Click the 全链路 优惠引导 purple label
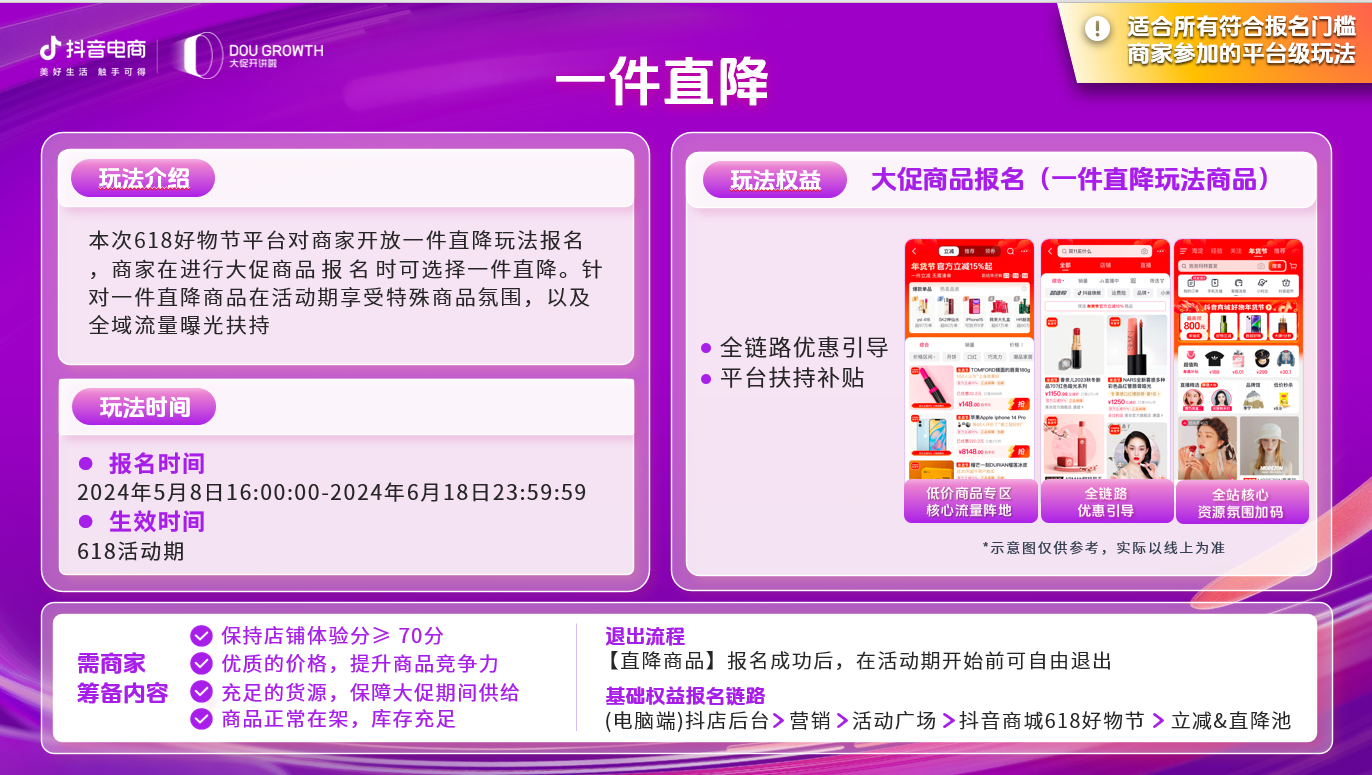 click(1106, 501)
